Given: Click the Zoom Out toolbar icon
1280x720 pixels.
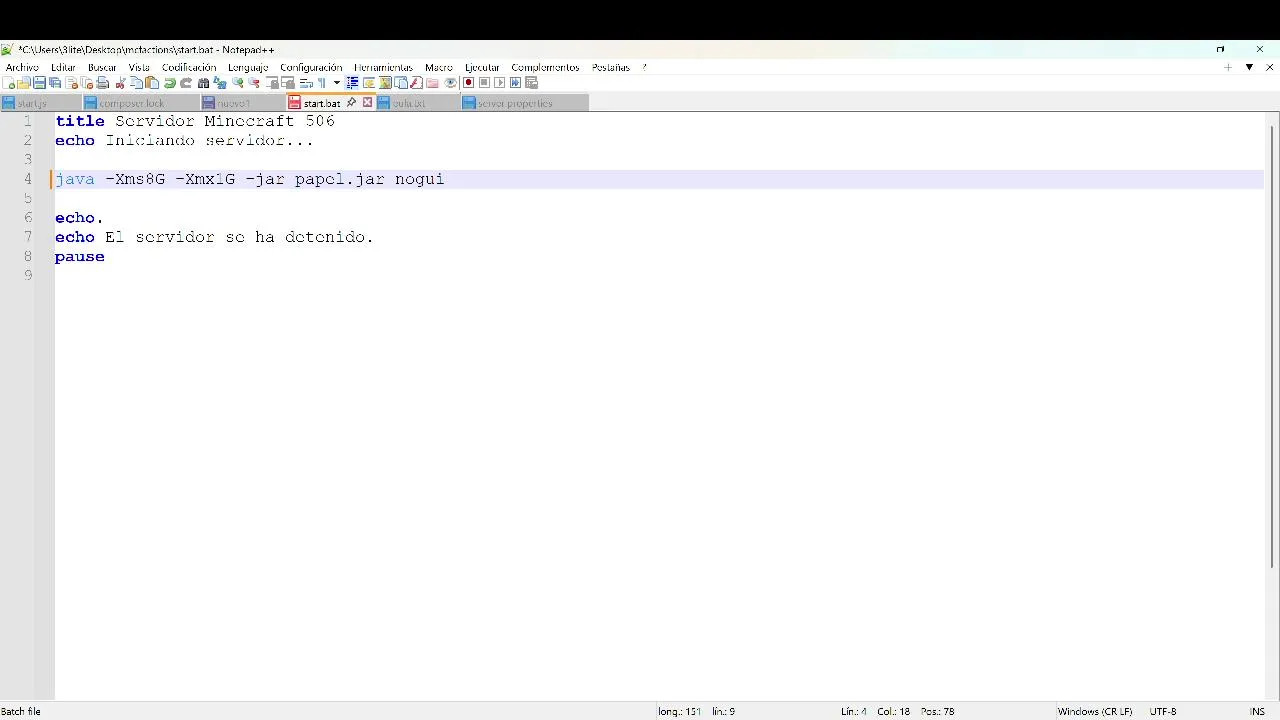Looking at the screenshot, I should click(254, 83).
